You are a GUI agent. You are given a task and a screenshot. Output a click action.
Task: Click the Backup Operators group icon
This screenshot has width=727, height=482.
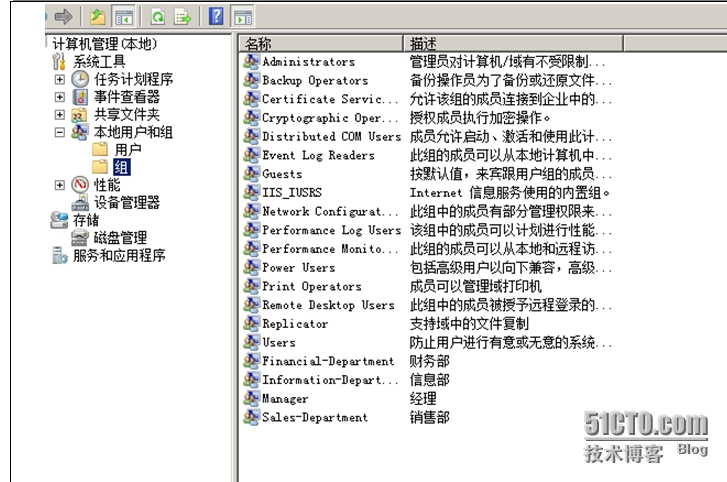(251, 80)
